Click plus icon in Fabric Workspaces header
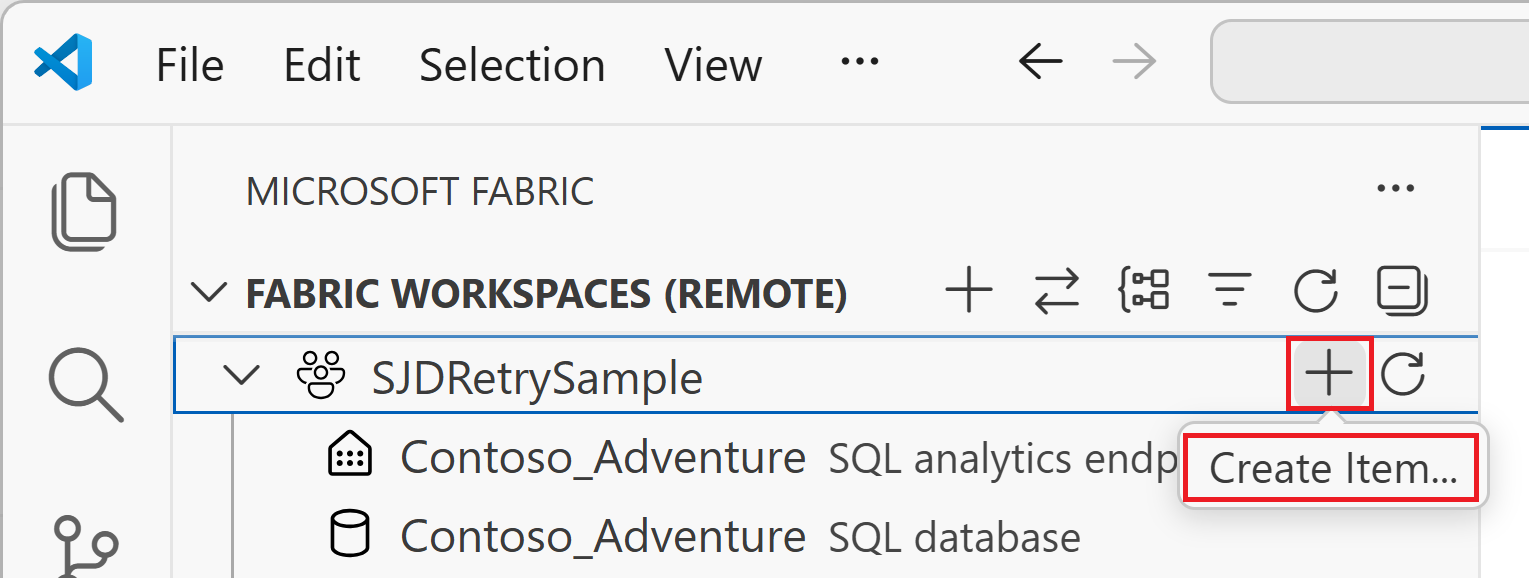 pos(968,292)
